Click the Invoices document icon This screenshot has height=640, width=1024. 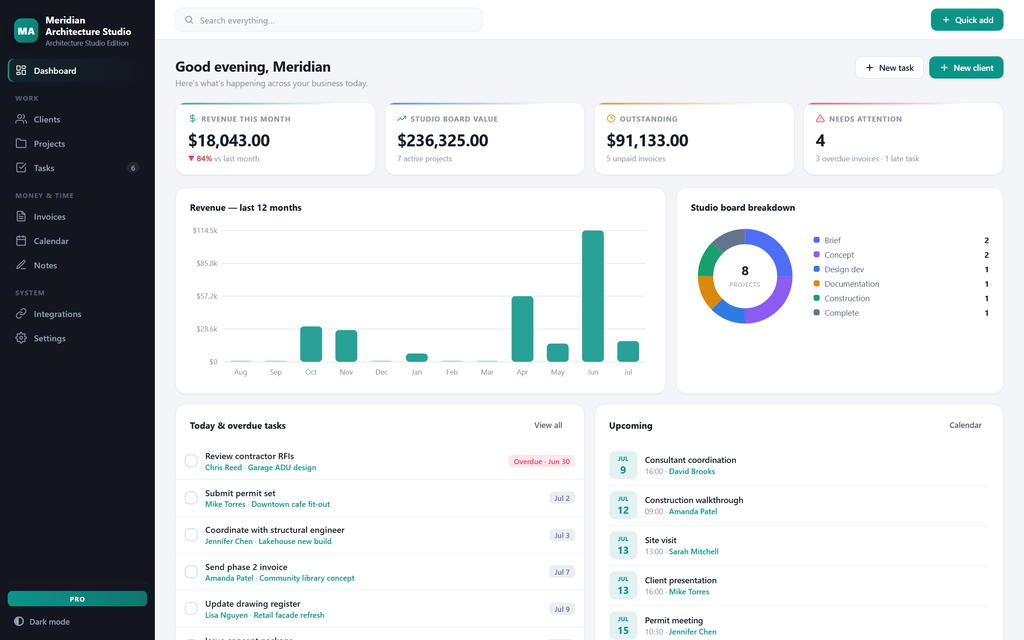[x=21, y=216]
